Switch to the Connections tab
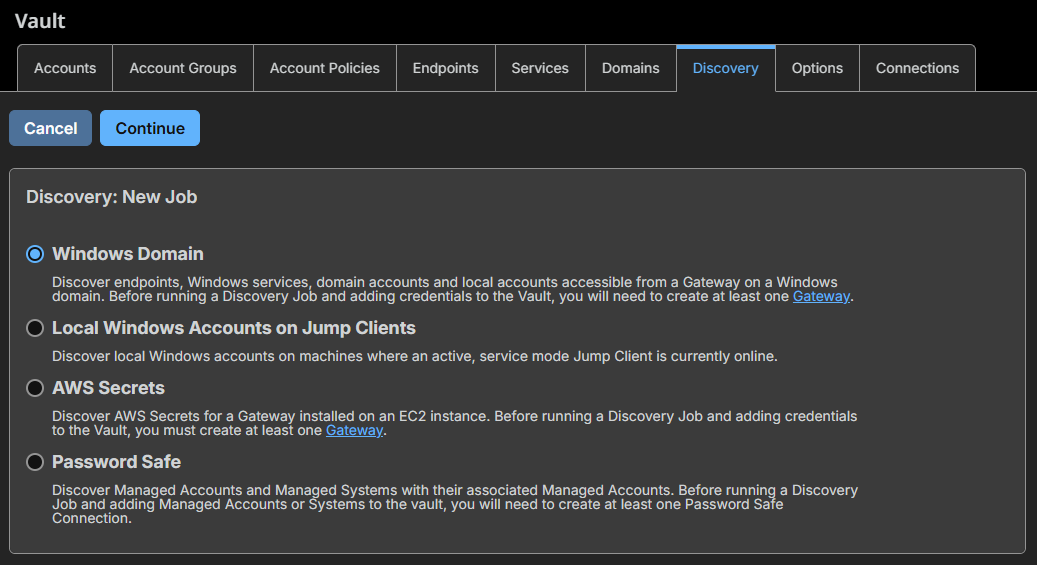 pyautogui.click(x=917, y=68)
